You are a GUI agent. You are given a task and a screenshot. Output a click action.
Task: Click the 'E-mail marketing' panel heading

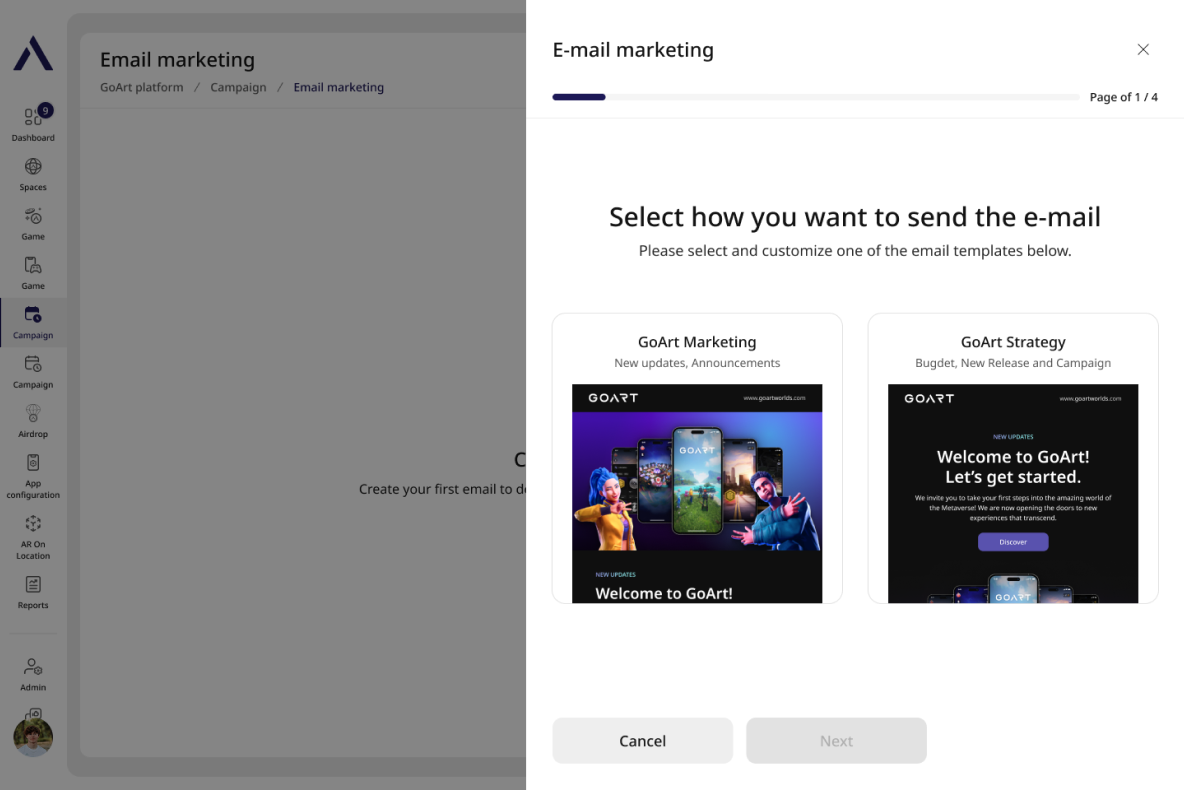coord(633,50)
